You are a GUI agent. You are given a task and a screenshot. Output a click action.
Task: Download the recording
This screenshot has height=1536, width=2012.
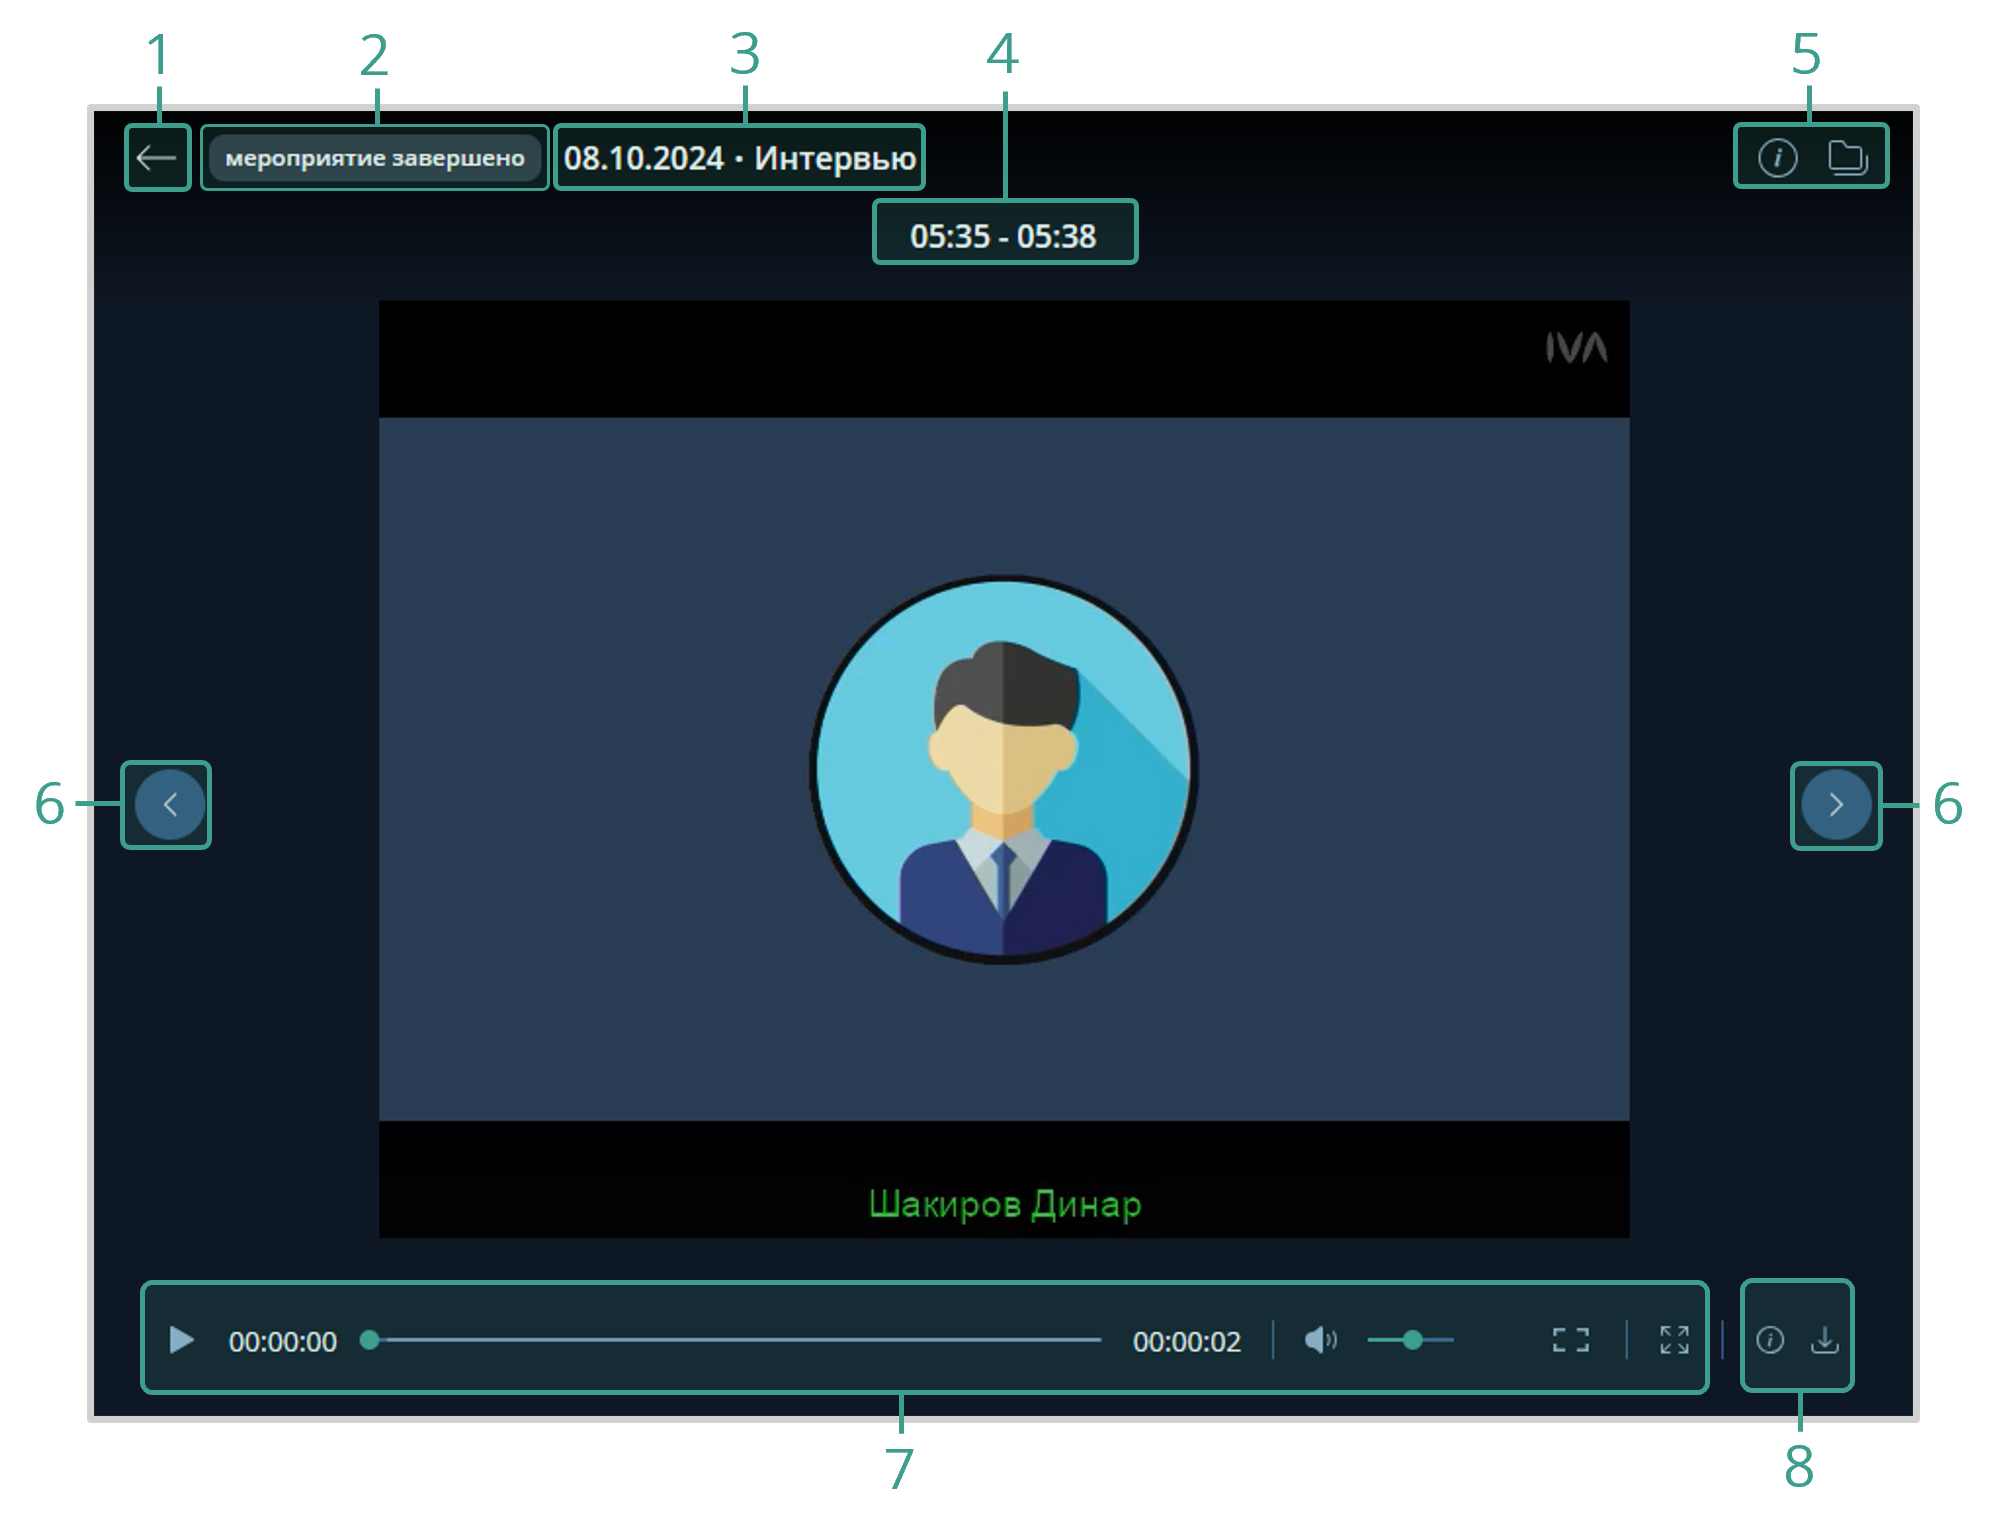click(x=1825, y=1340)
